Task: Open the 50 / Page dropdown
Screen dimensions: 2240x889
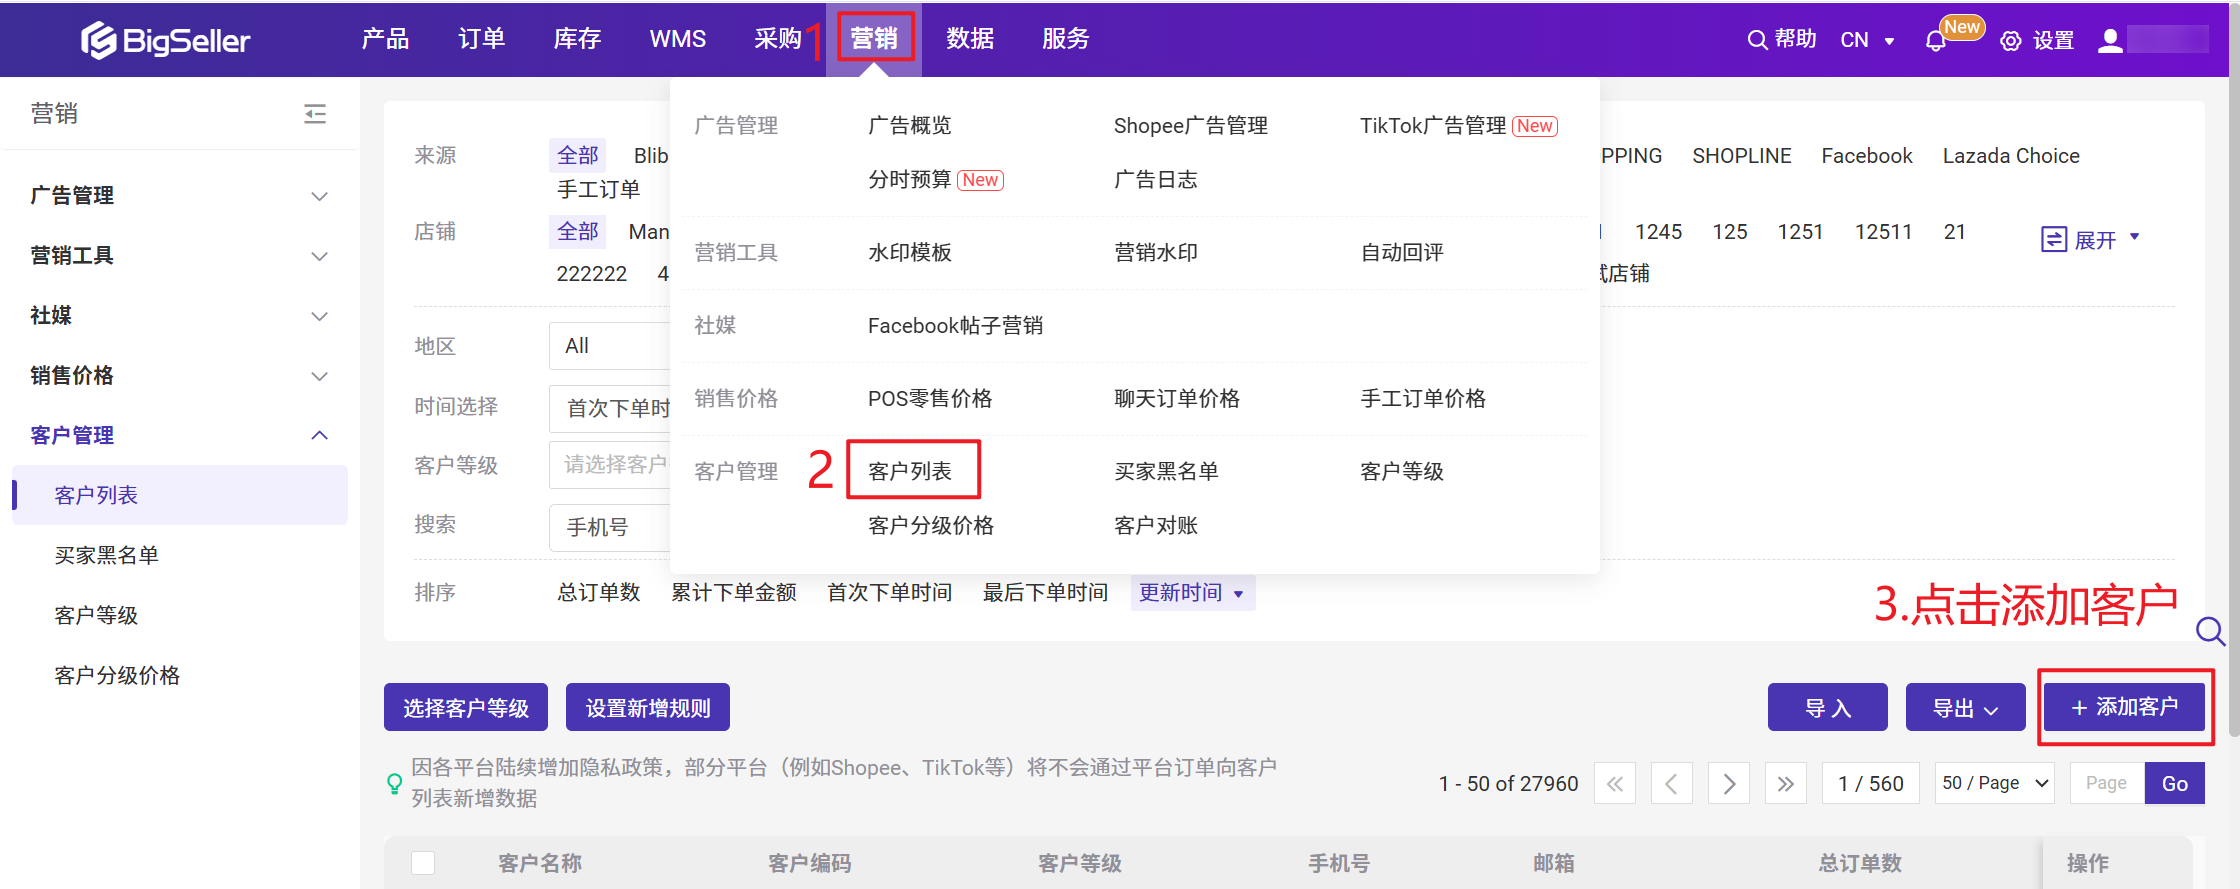Action: [x=1995, y=784]
